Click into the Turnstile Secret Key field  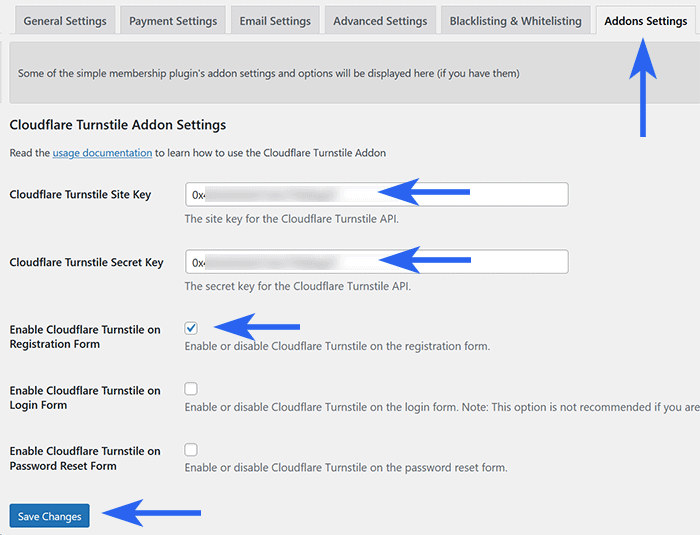[376, 262]
